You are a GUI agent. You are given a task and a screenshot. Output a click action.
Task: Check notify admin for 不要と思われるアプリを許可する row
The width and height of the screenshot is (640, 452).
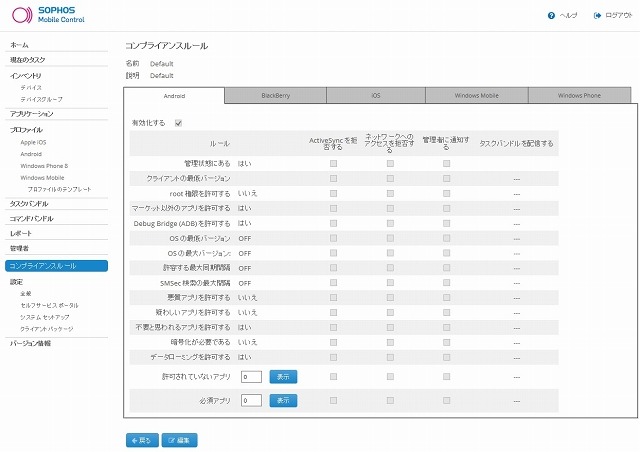point(447,327)
